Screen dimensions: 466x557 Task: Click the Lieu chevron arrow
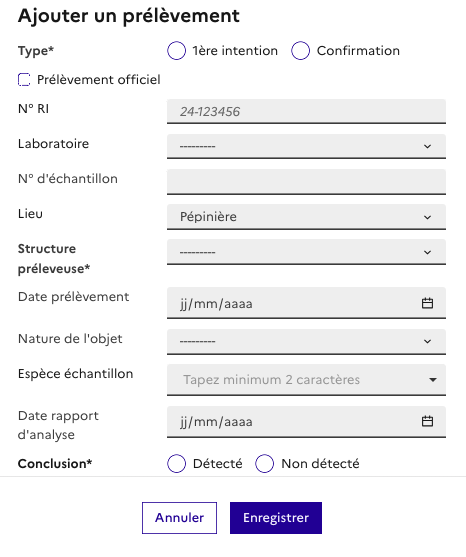click(427, 217)
